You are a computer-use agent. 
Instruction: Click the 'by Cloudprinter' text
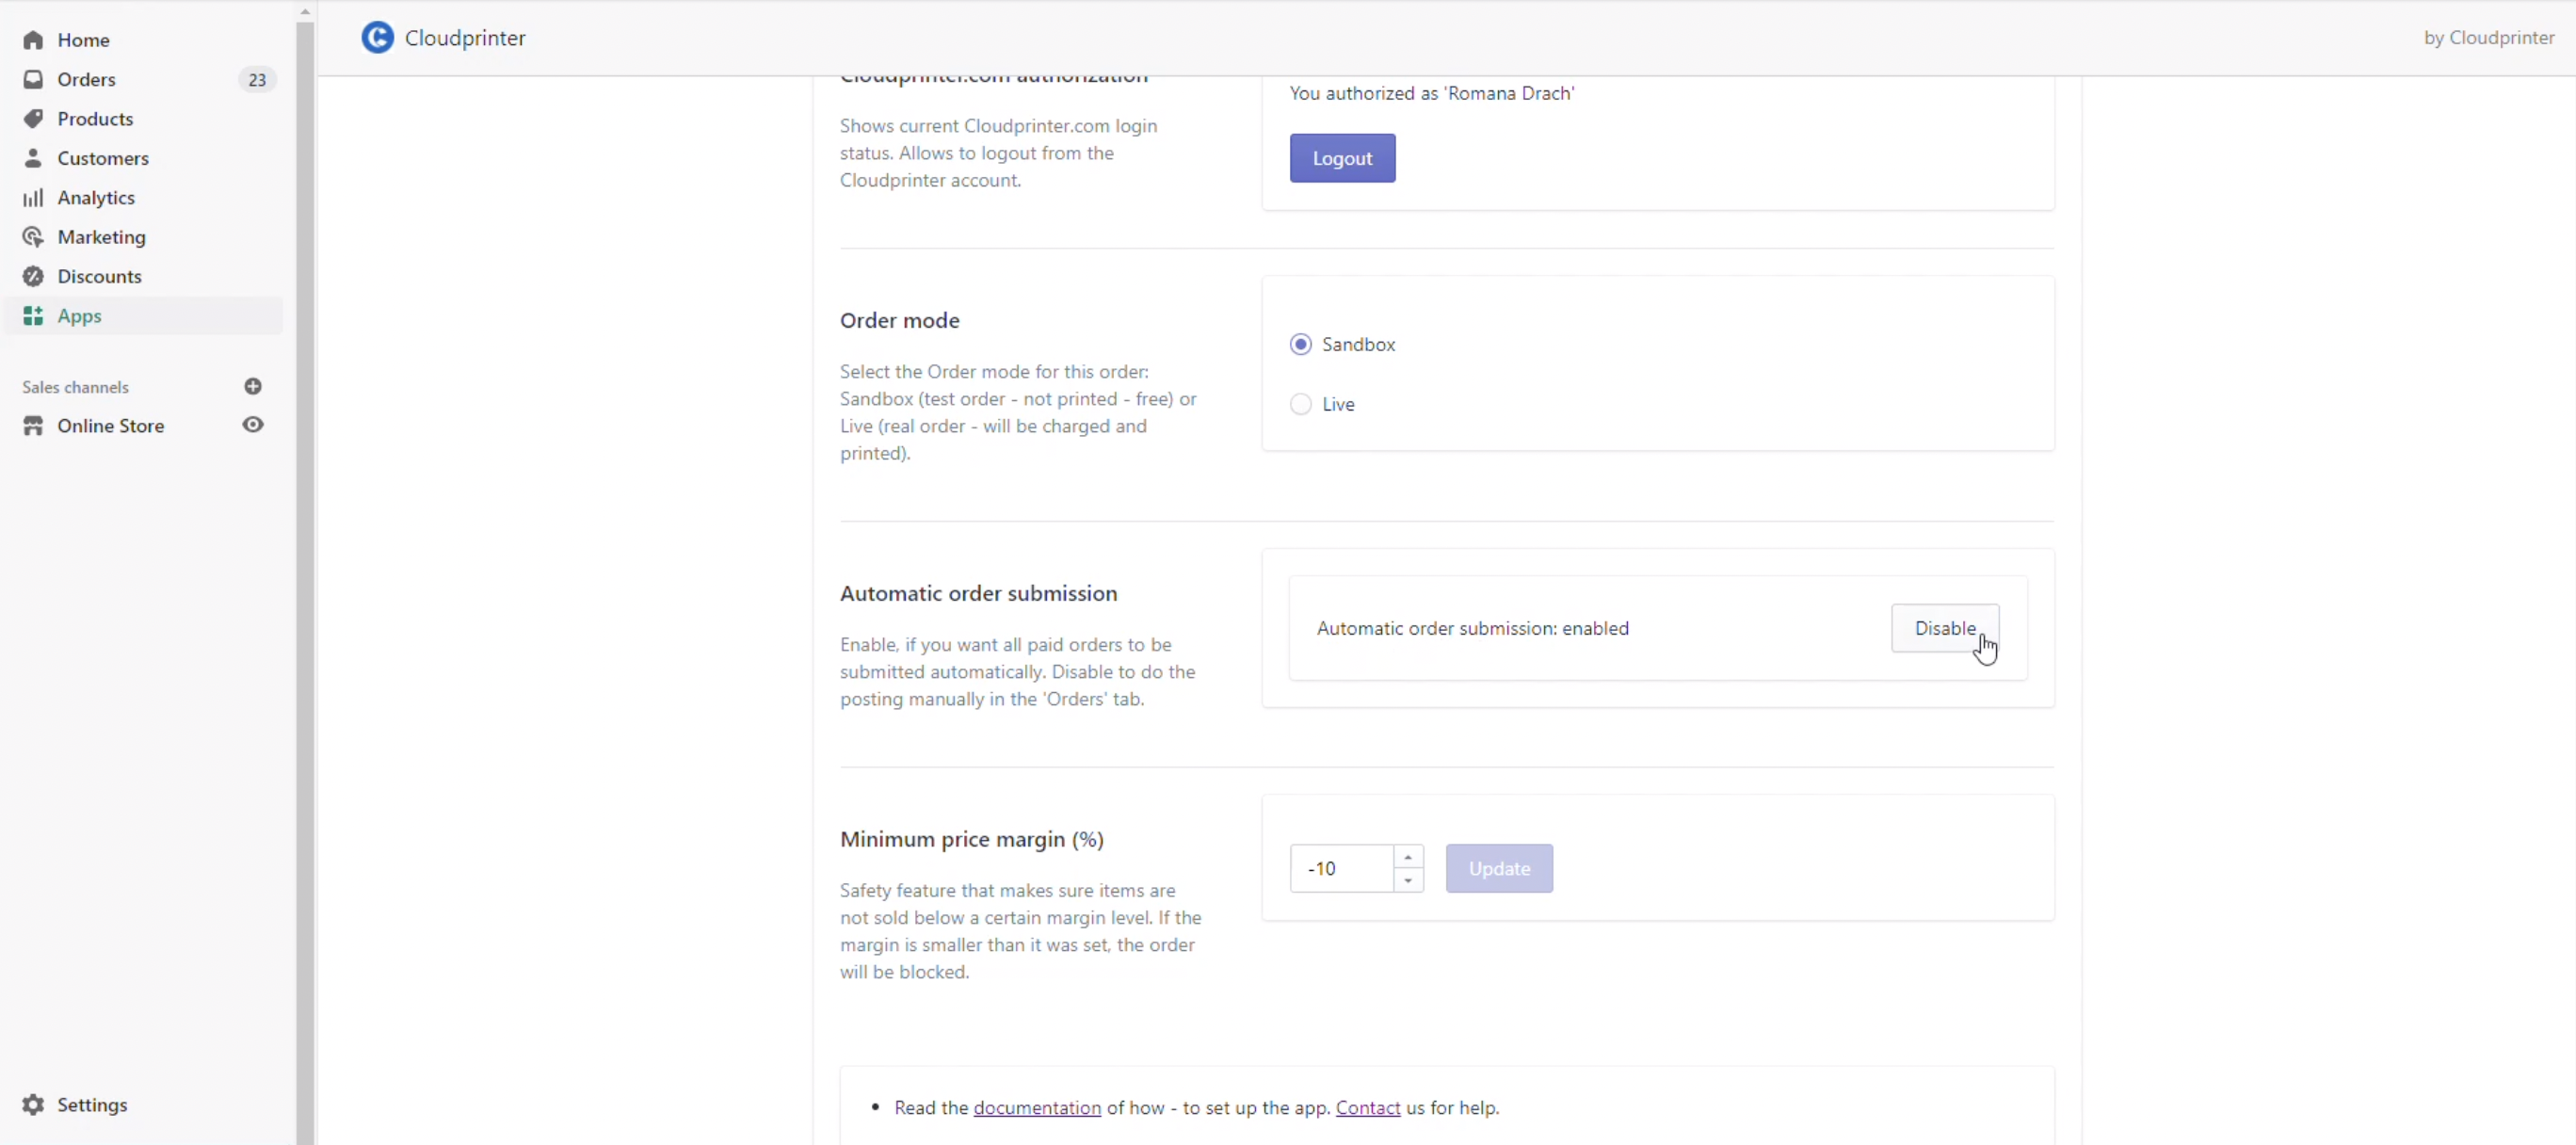tap(2489, 37)
